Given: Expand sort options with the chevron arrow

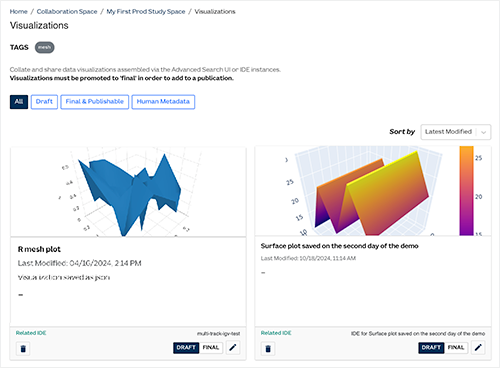Looking at the screenshot, I should coord(484,132).
